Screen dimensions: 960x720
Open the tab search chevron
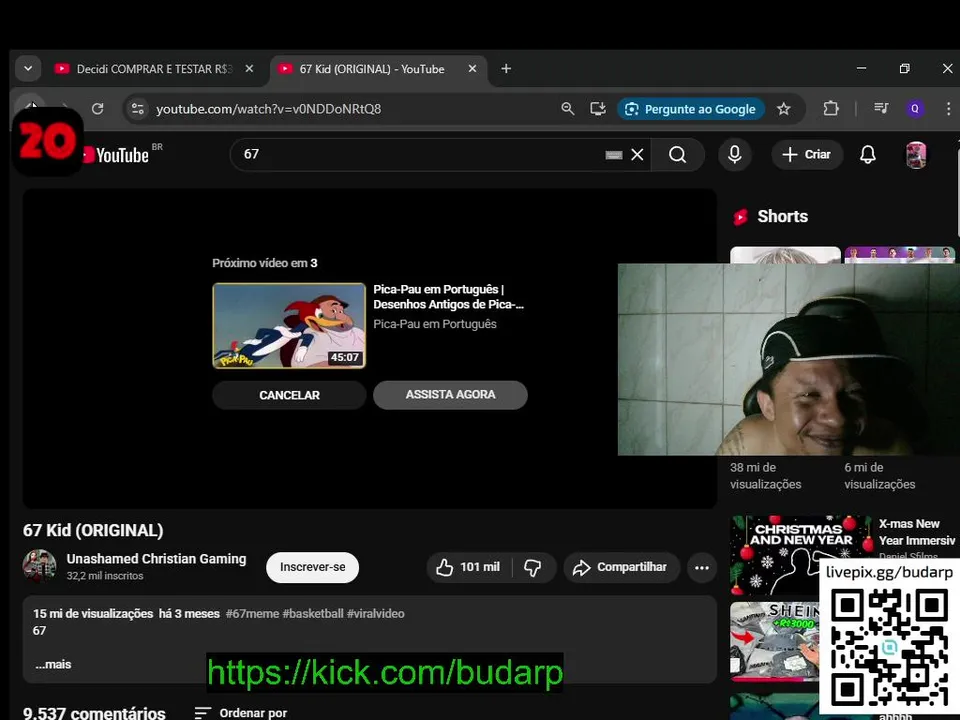click(28, 69)
